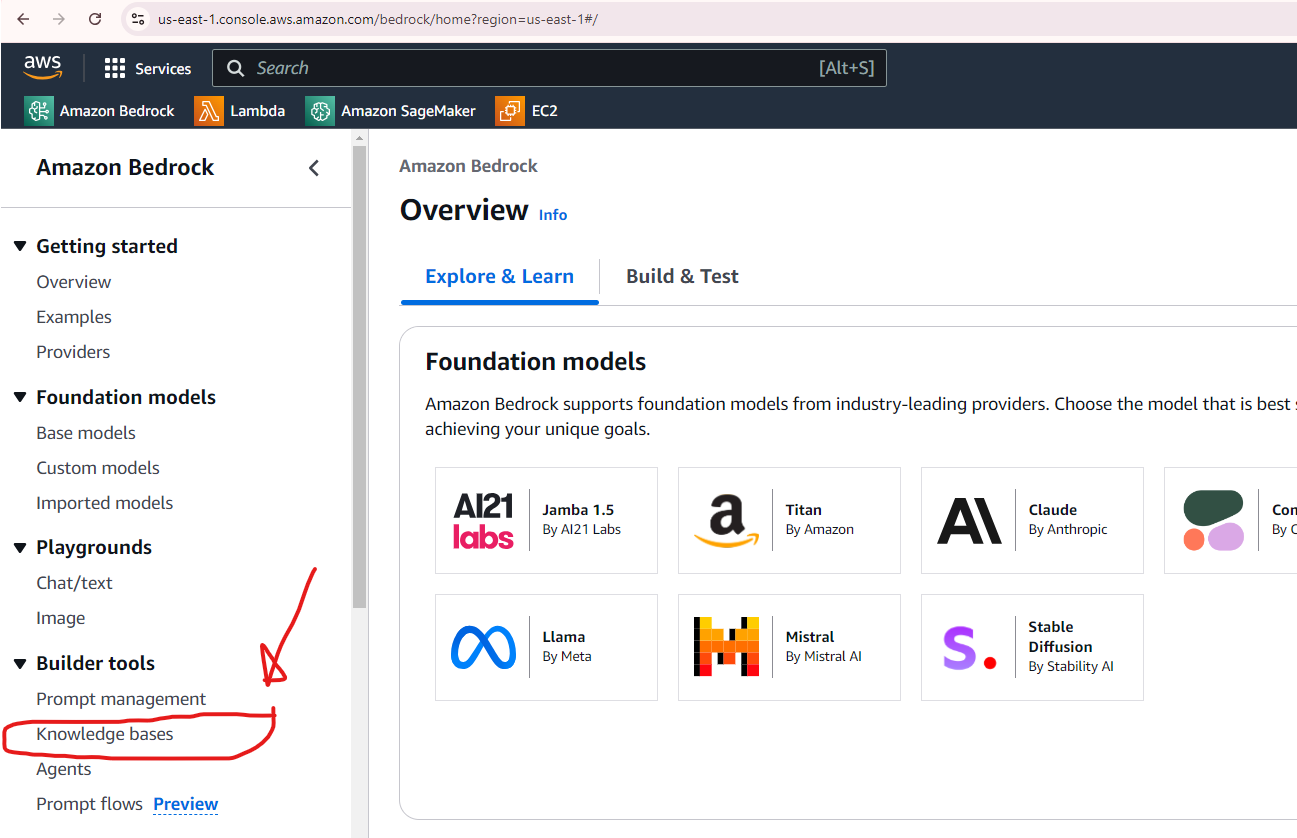Select the Claude by Anthropic model card

pos(1032,520)
